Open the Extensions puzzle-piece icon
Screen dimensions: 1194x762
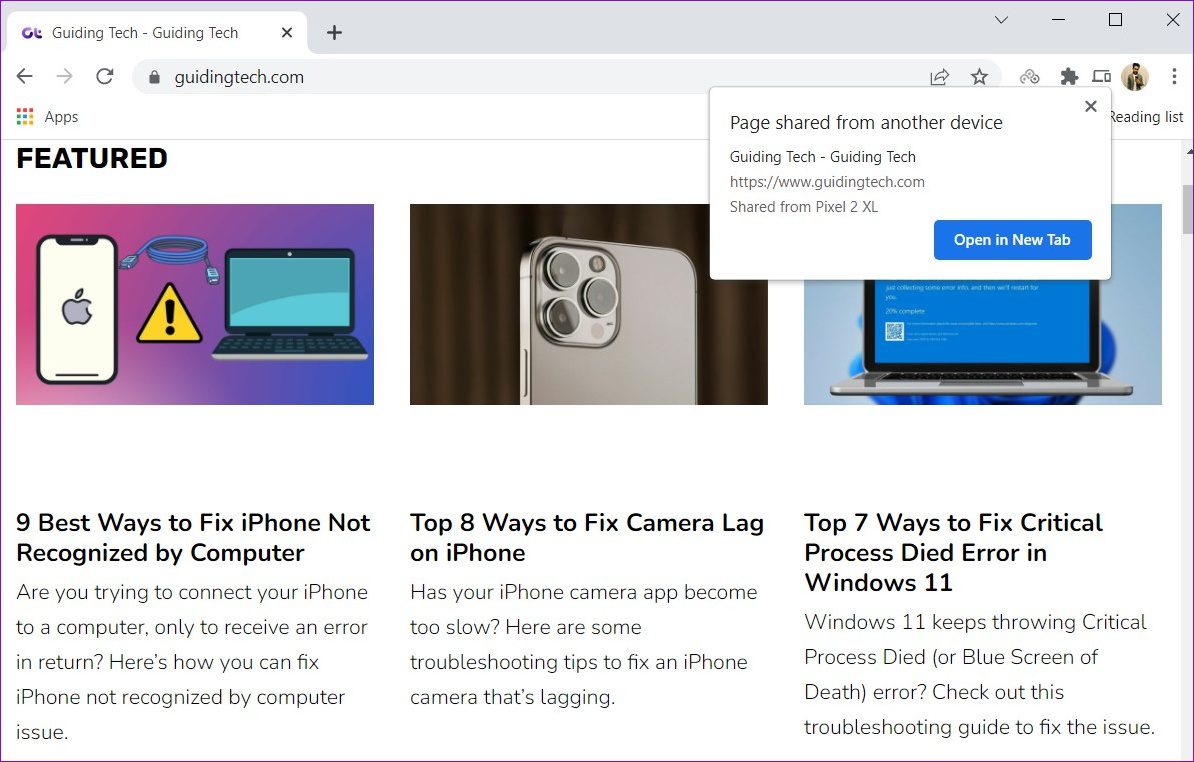pos(1069,76)
